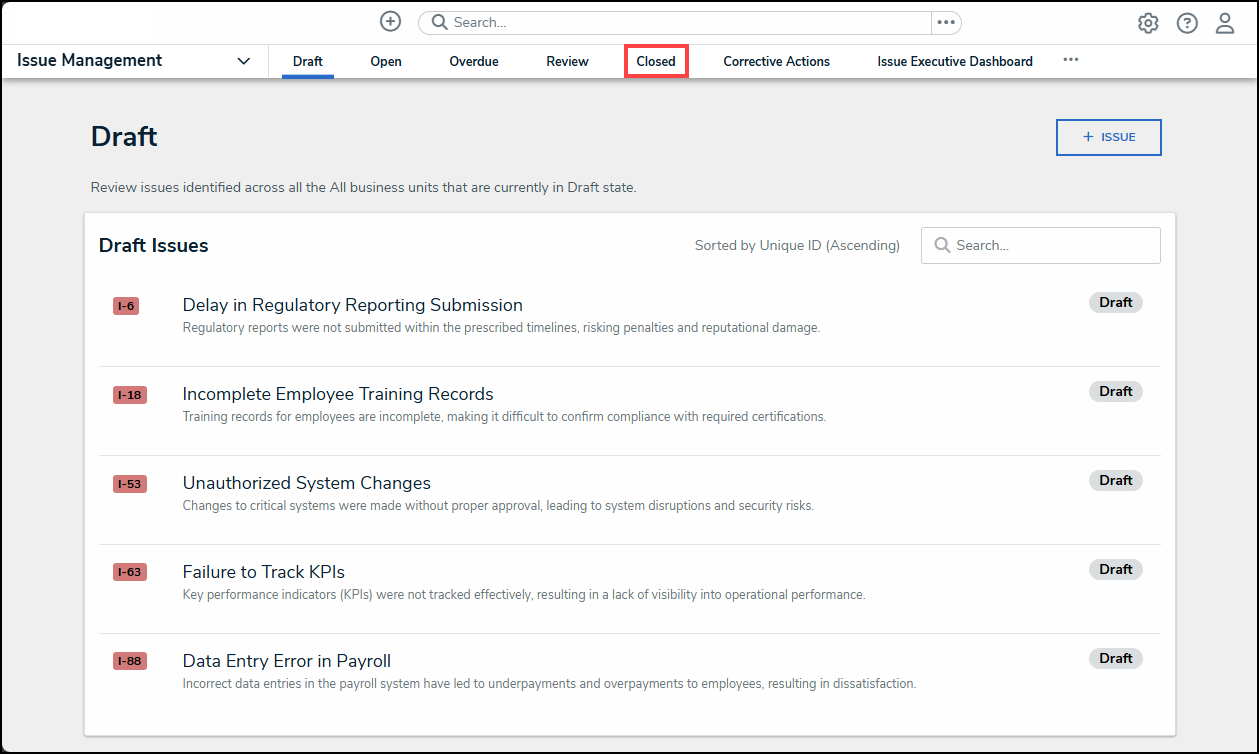Switch to the Closed tab
Screen dimensions: 1259x754
pyautogui.click(x=656, y=61)
